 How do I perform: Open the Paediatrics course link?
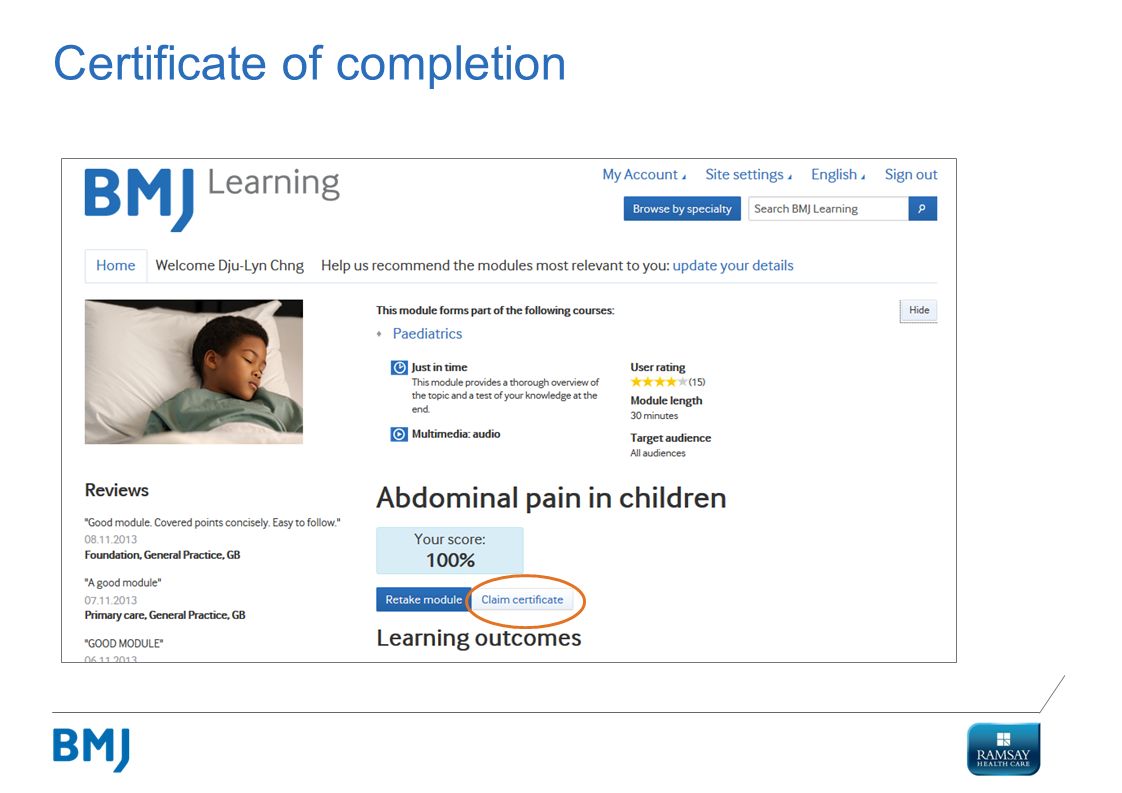pyautogui.click(x=427, y=334)
